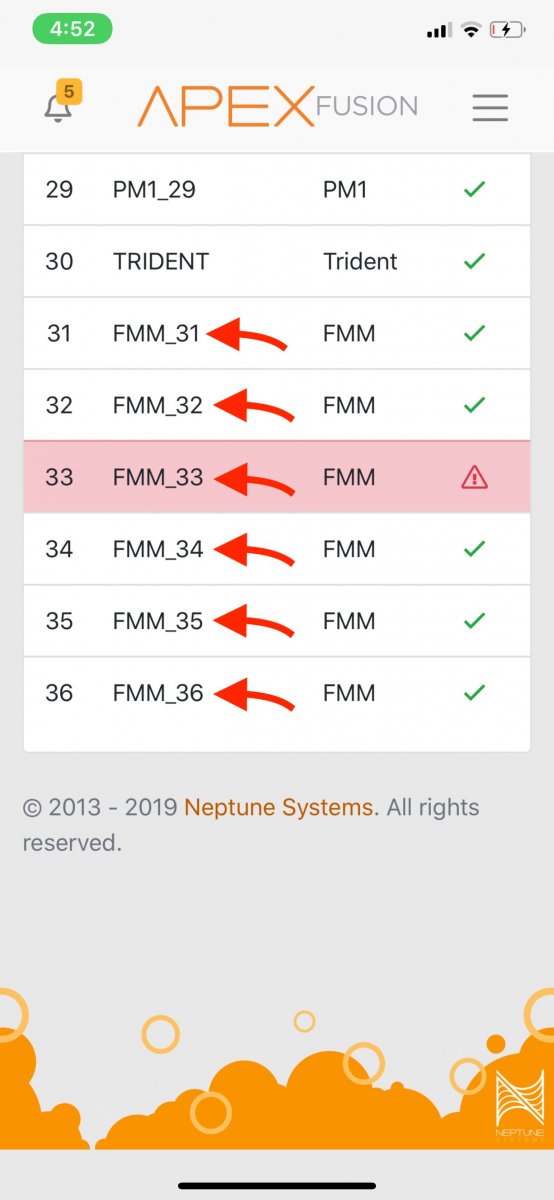Viewport: 554px width, 1200px height.
Task: Tap the green 4:52 status bar clock
Action: 72,29
